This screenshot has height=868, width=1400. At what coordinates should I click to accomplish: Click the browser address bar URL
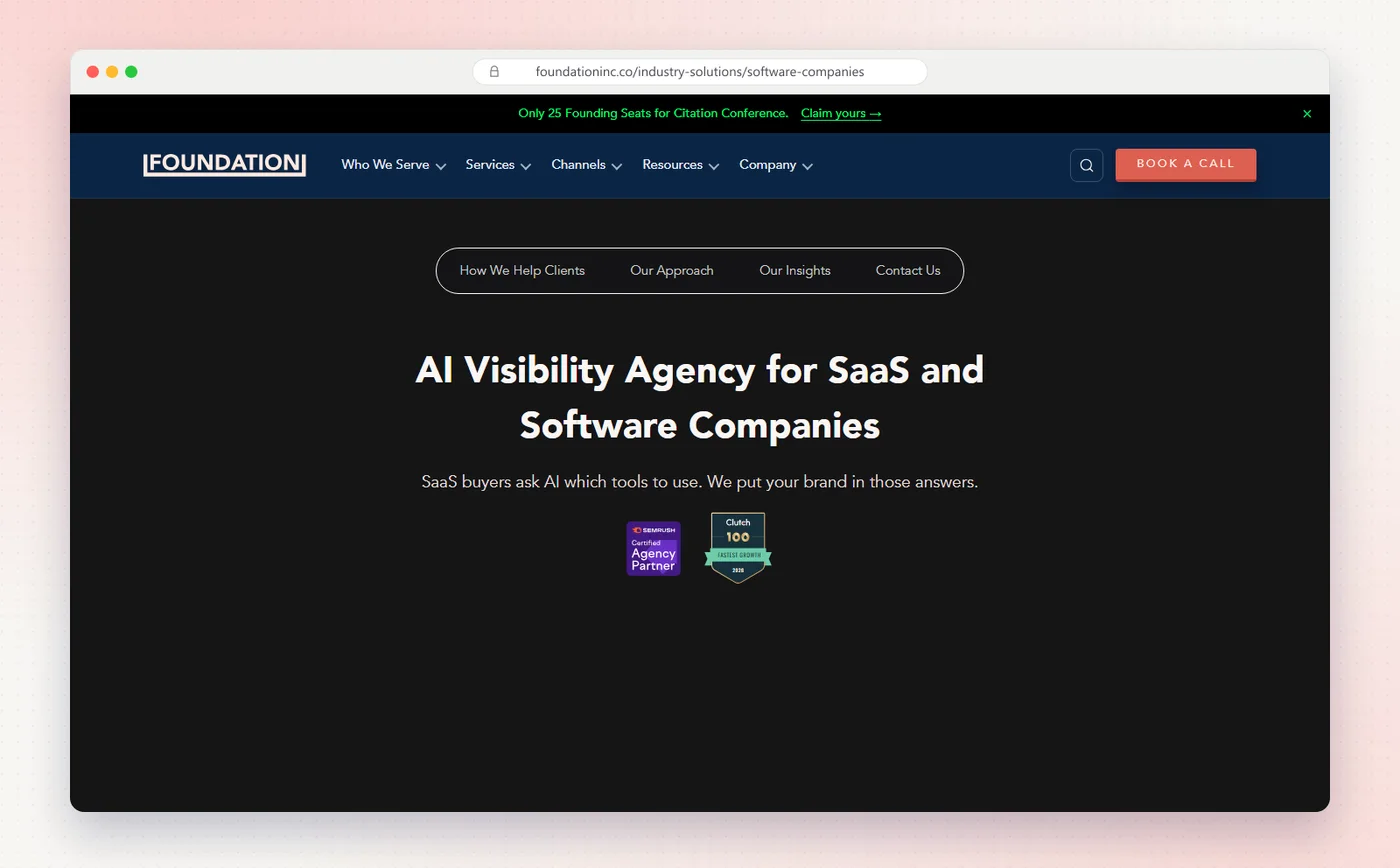tap(700, 72)
